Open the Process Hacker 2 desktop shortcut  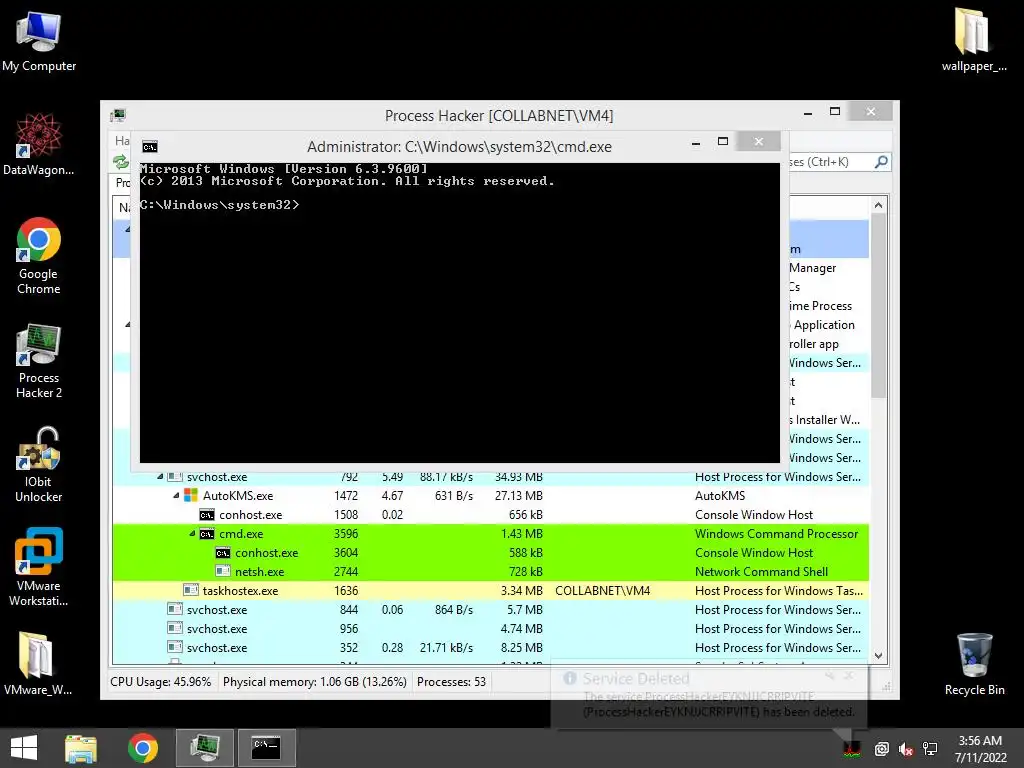[x=39, y=360]
